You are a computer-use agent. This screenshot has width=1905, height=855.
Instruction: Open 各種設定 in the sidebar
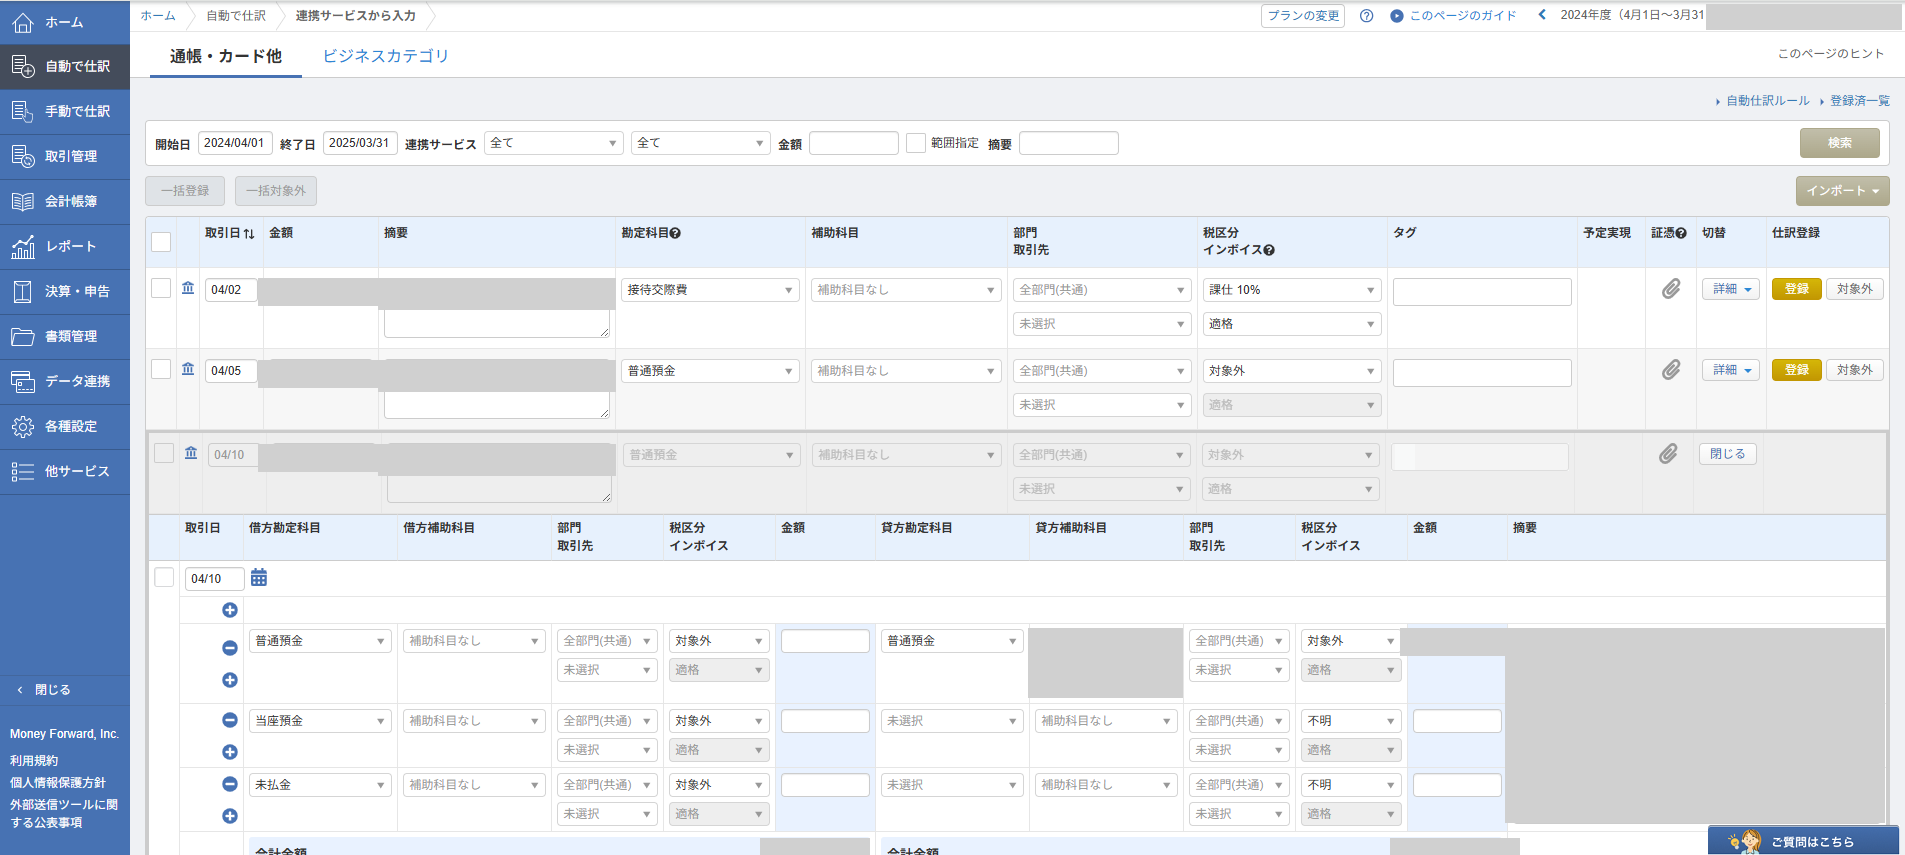pos(65,427)
